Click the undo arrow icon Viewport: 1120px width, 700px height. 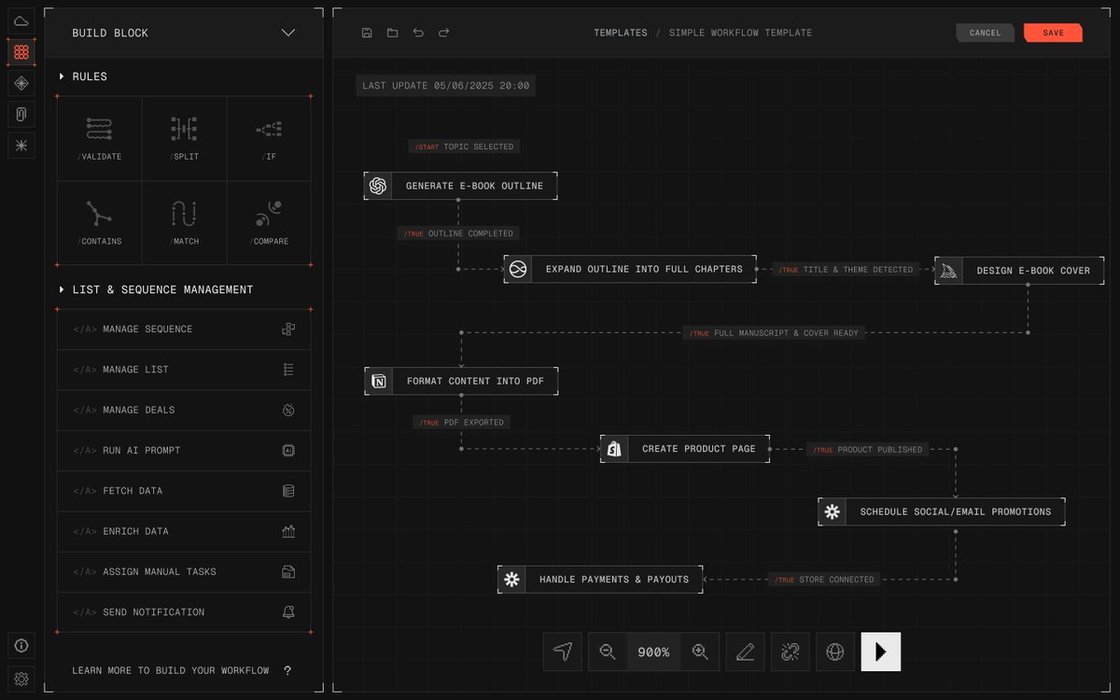pos(418,33)
